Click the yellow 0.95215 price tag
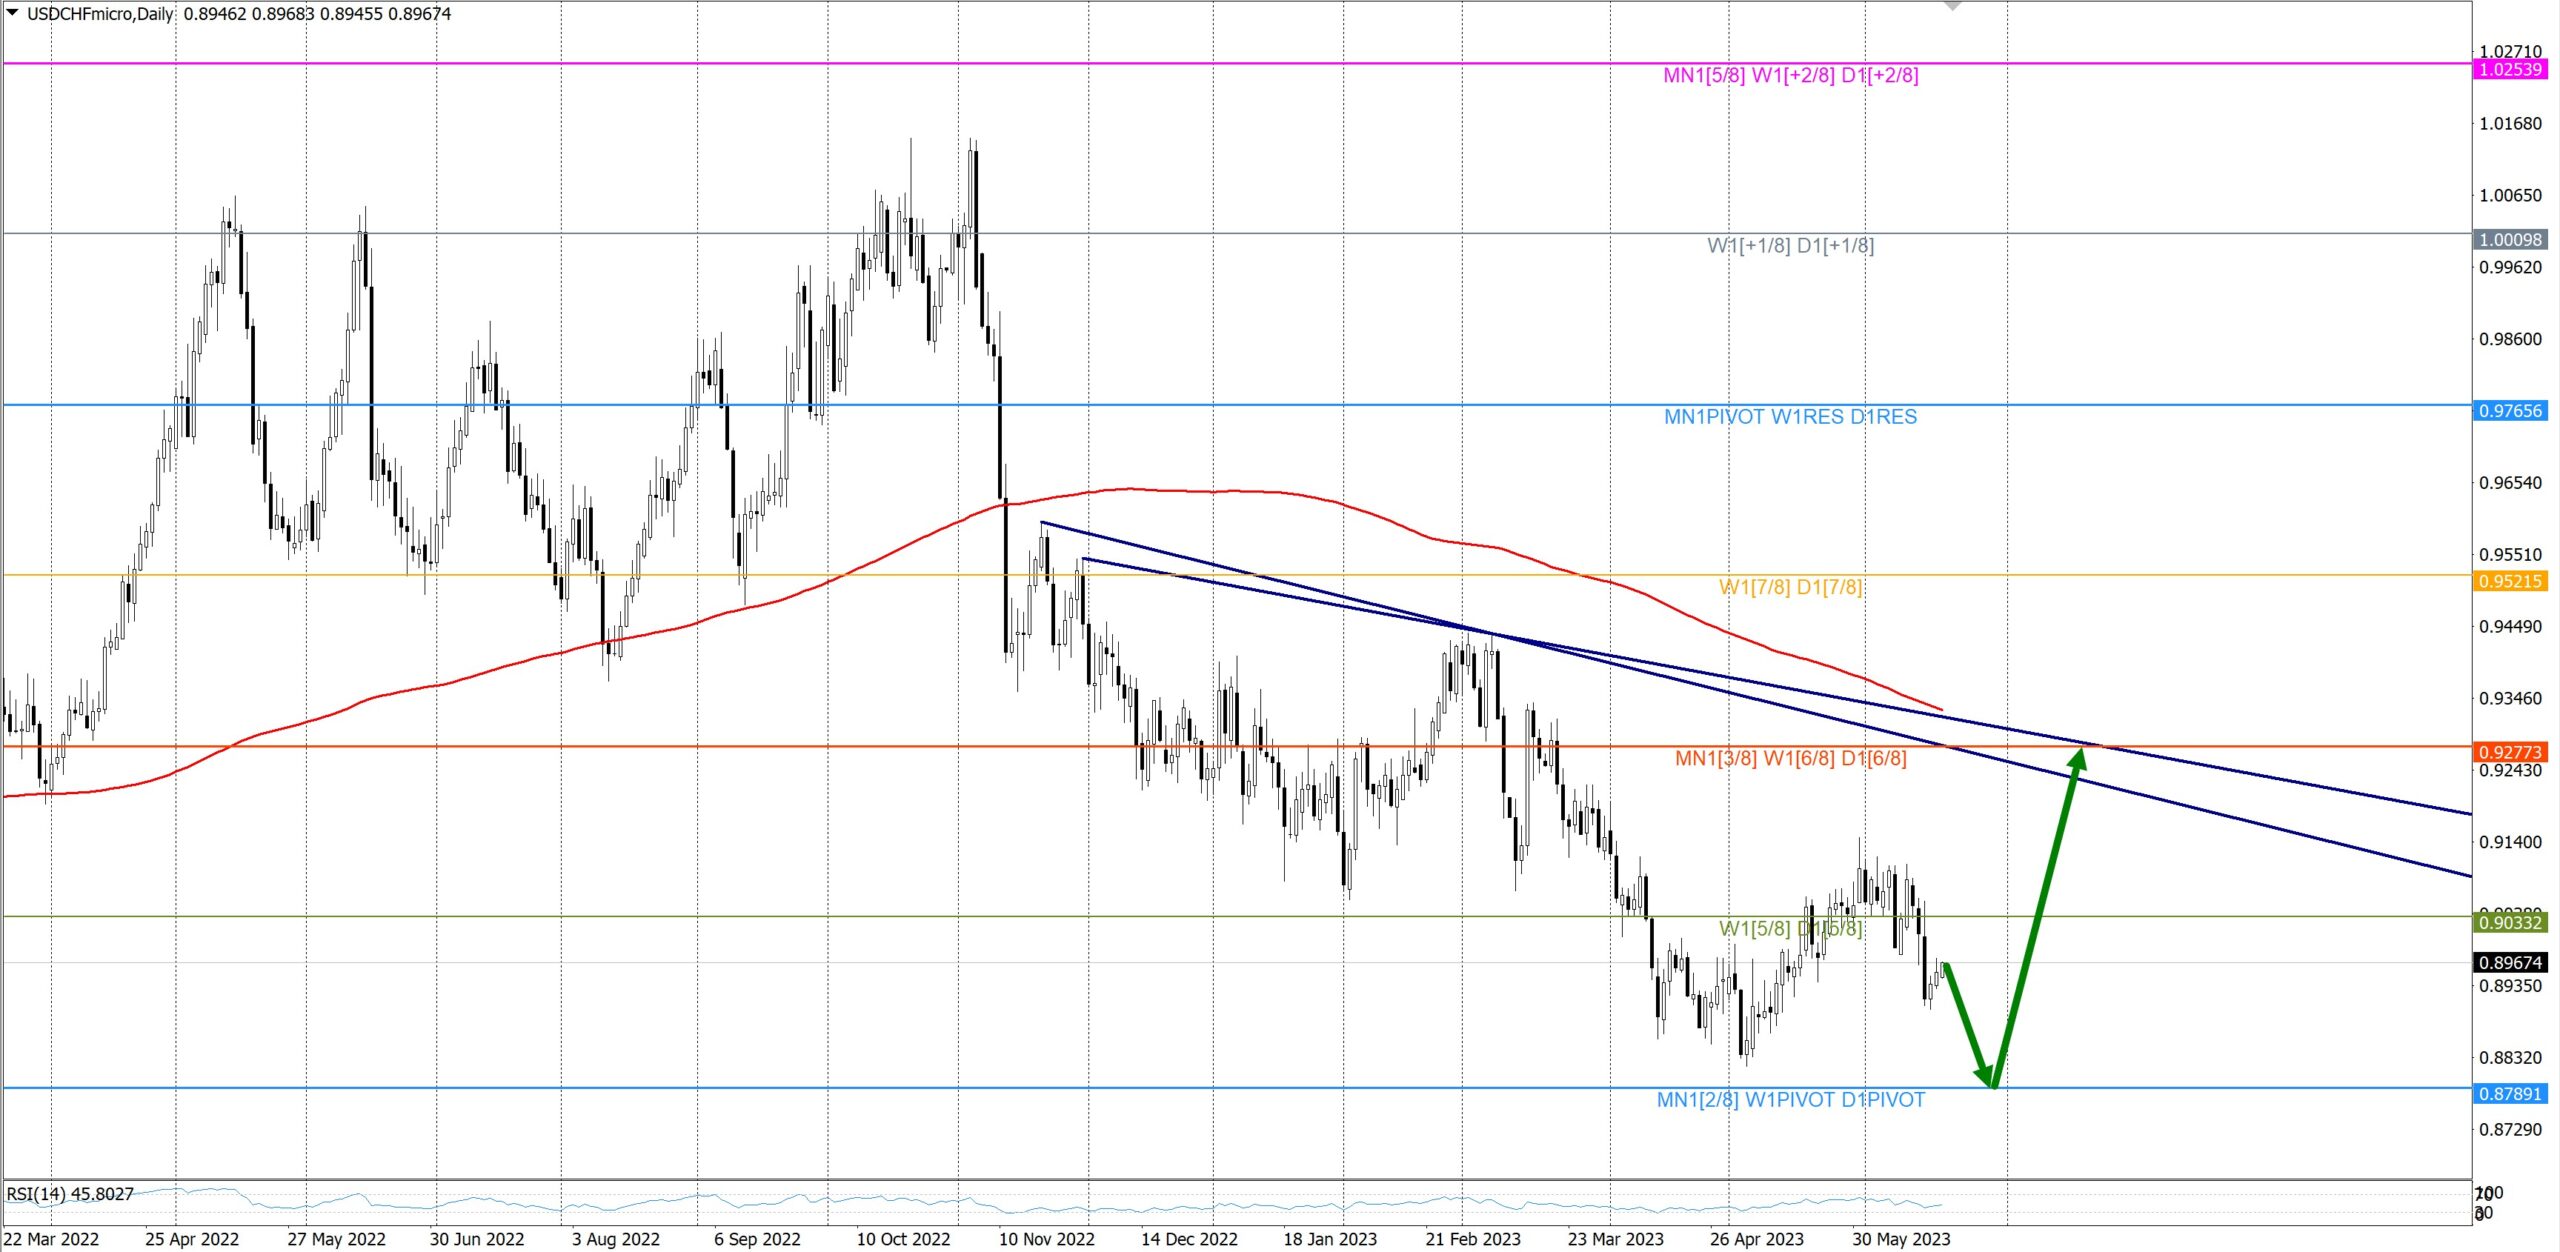The width and height of the screenshot is (2560, 1252). tap(2510, 582)
